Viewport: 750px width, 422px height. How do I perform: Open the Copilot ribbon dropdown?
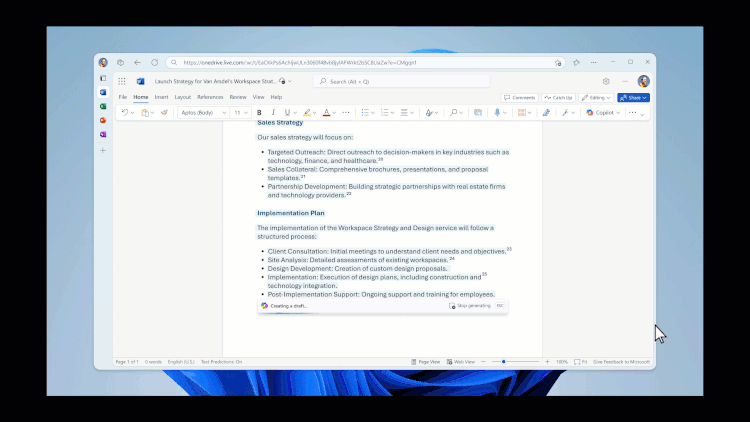(603, 112)
